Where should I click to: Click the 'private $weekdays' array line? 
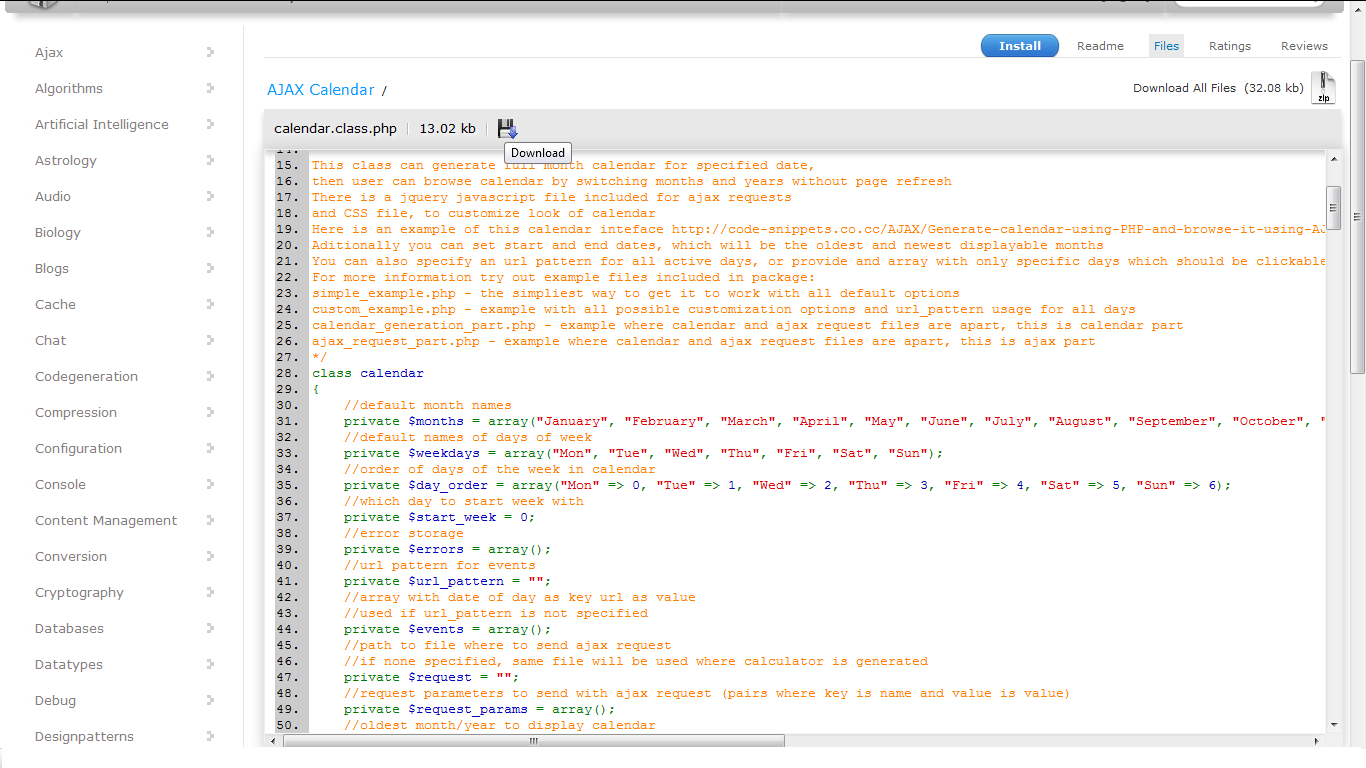click(643, 453)
